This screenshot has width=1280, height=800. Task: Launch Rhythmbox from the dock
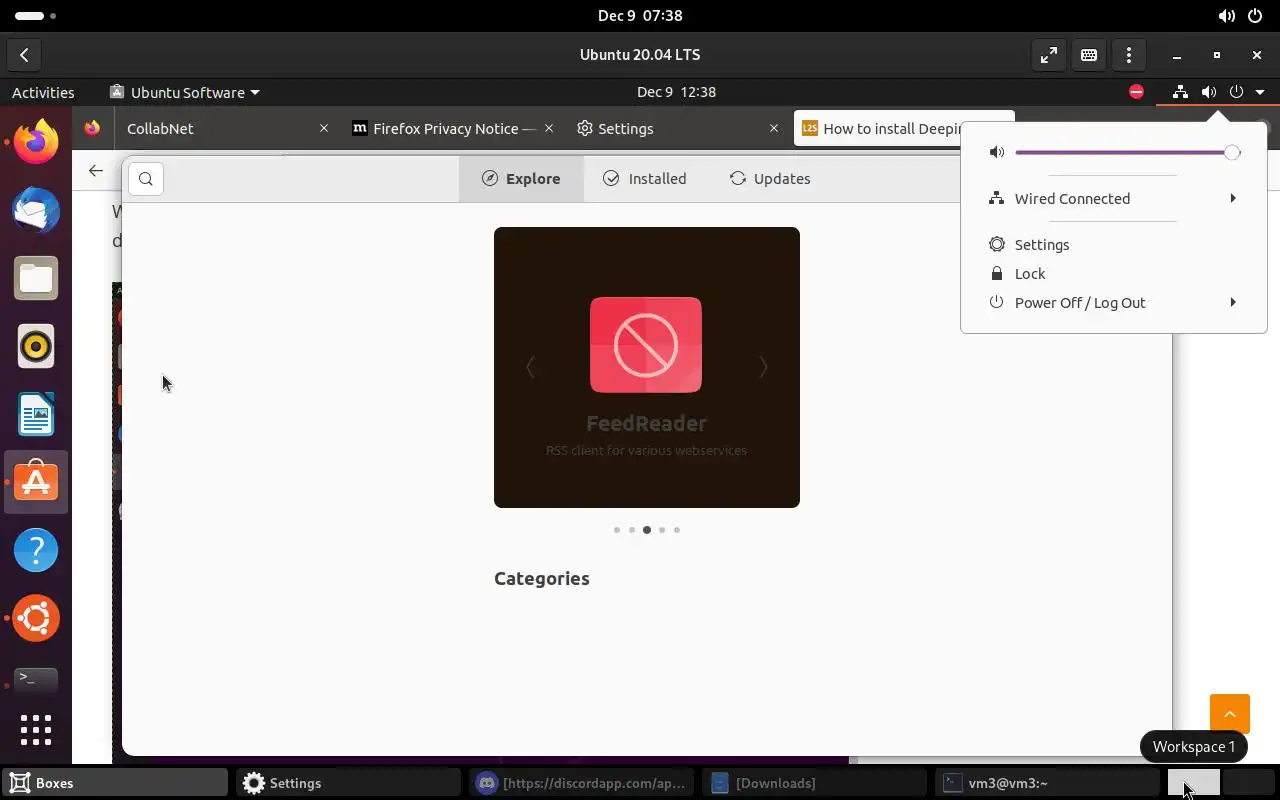36,346
